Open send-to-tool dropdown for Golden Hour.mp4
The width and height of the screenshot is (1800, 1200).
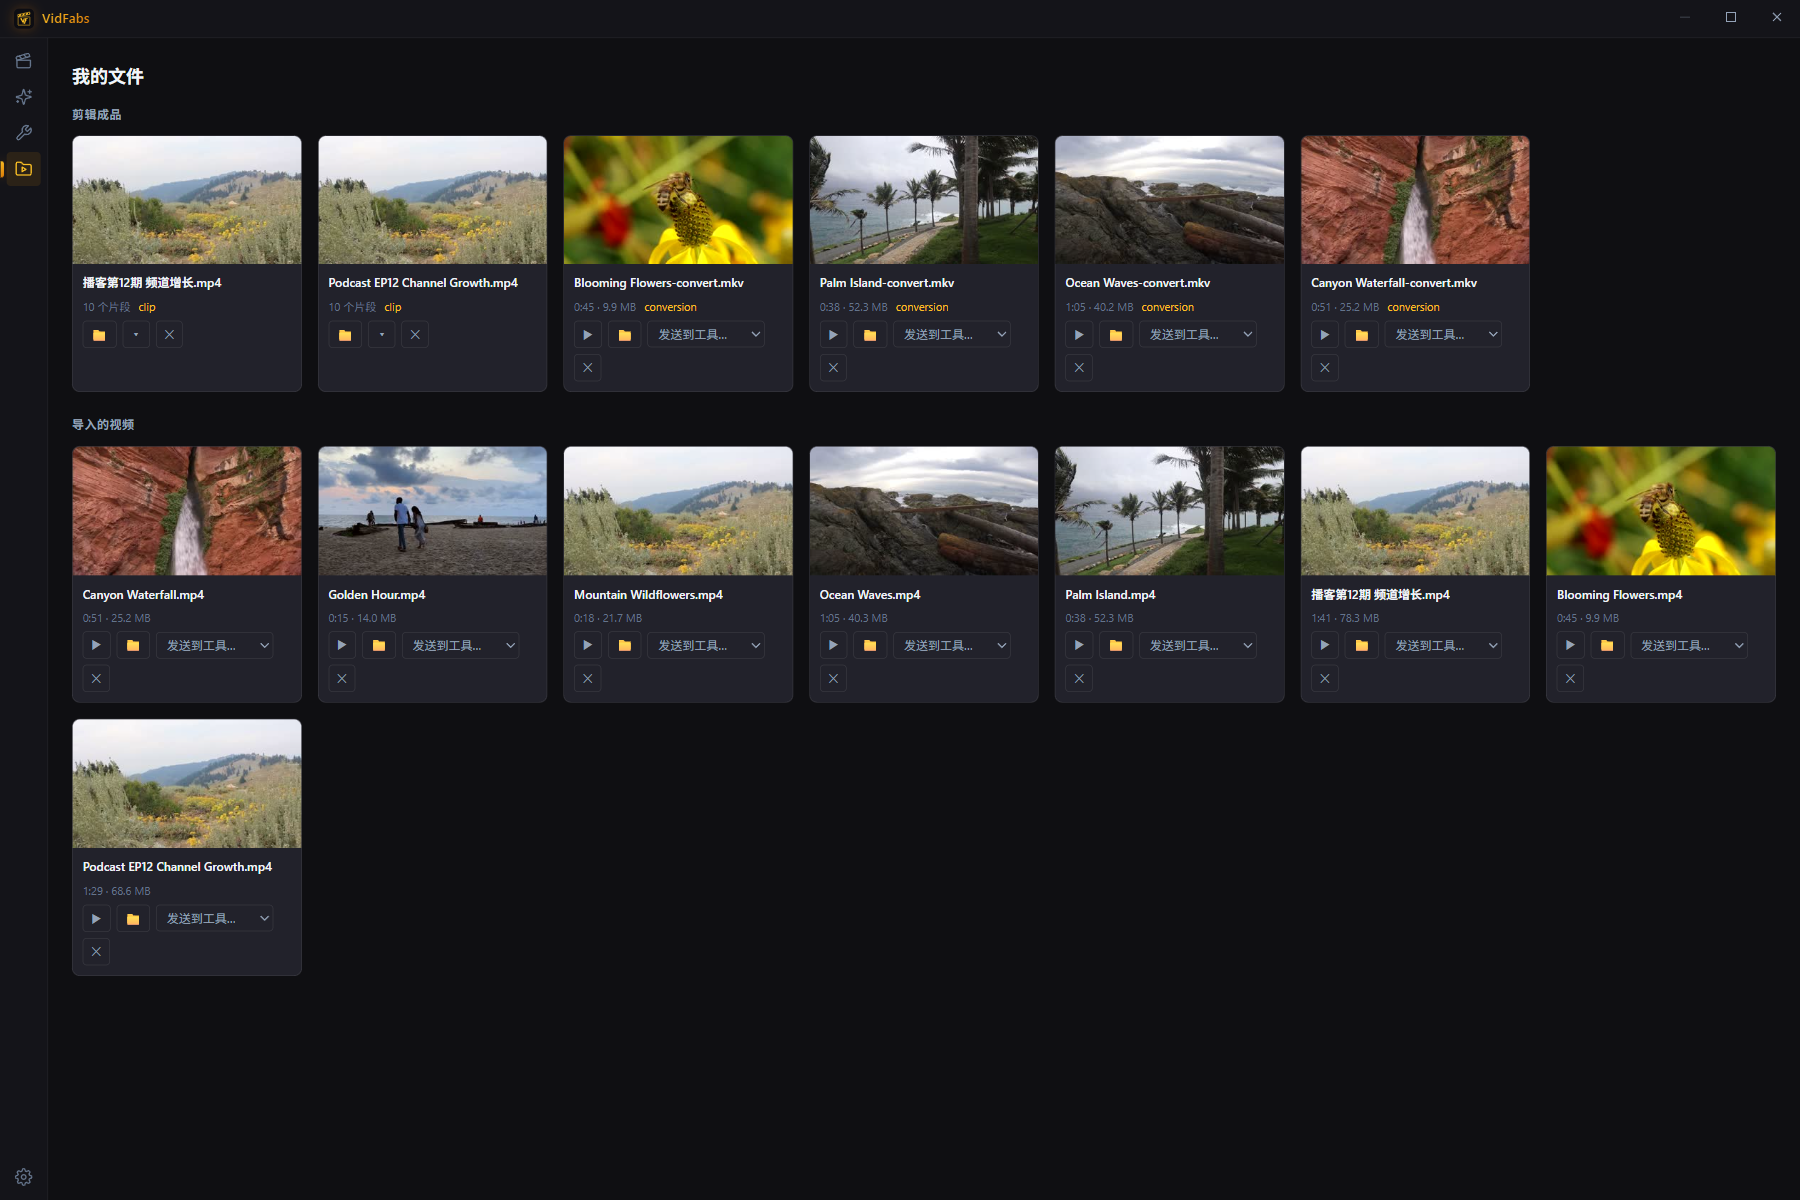(461, 646)
